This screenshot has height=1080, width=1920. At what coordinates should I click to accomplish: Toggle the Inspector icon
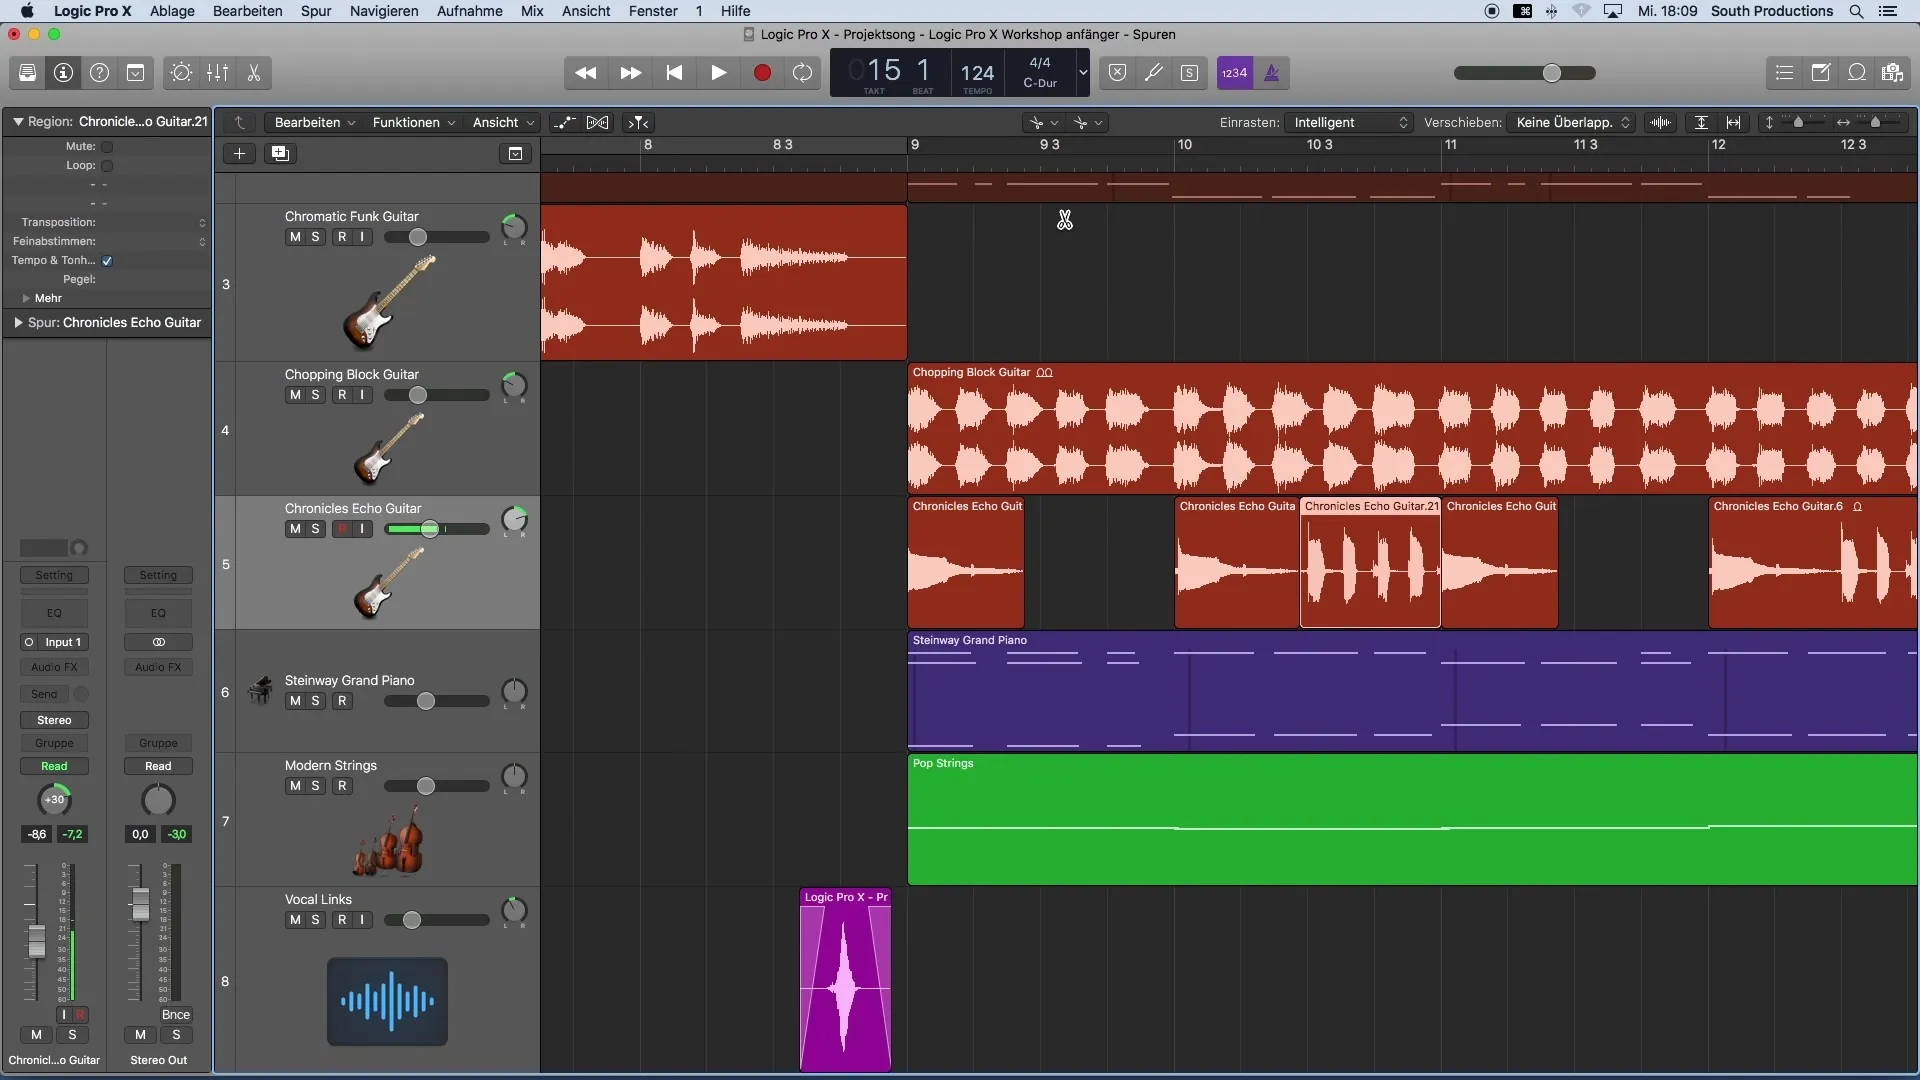63,73
